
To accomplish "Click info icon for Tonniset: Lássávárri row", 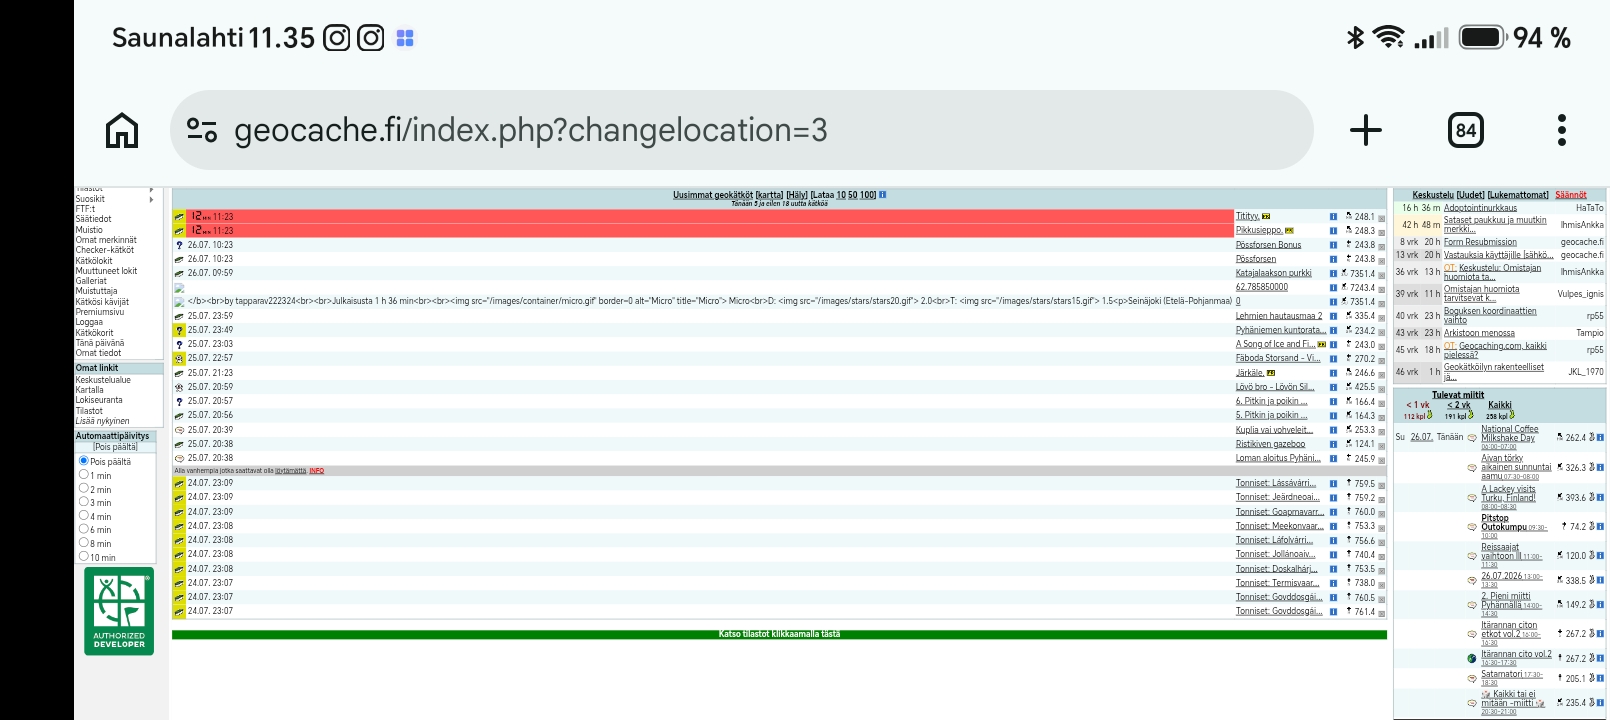I will pyautogui.click(x=1333, y=483).
